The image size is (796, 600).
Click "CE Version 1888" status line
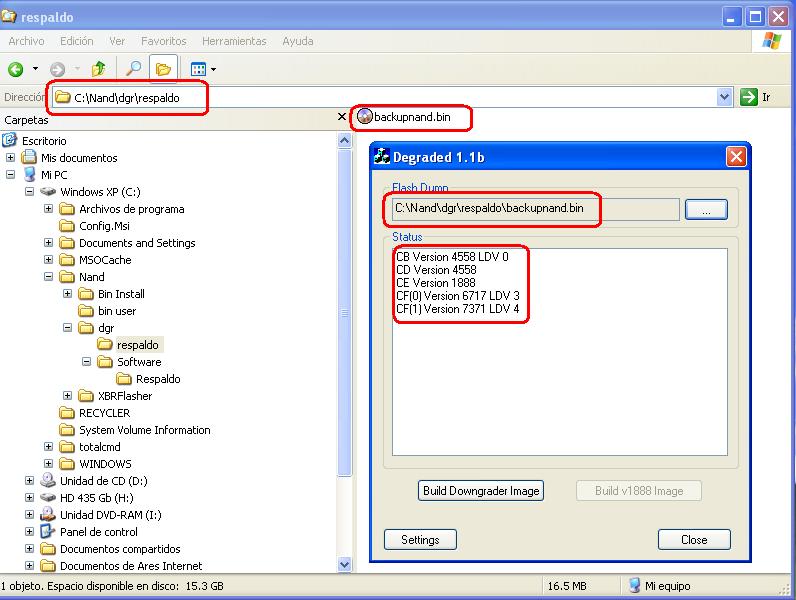pos(436,283)
